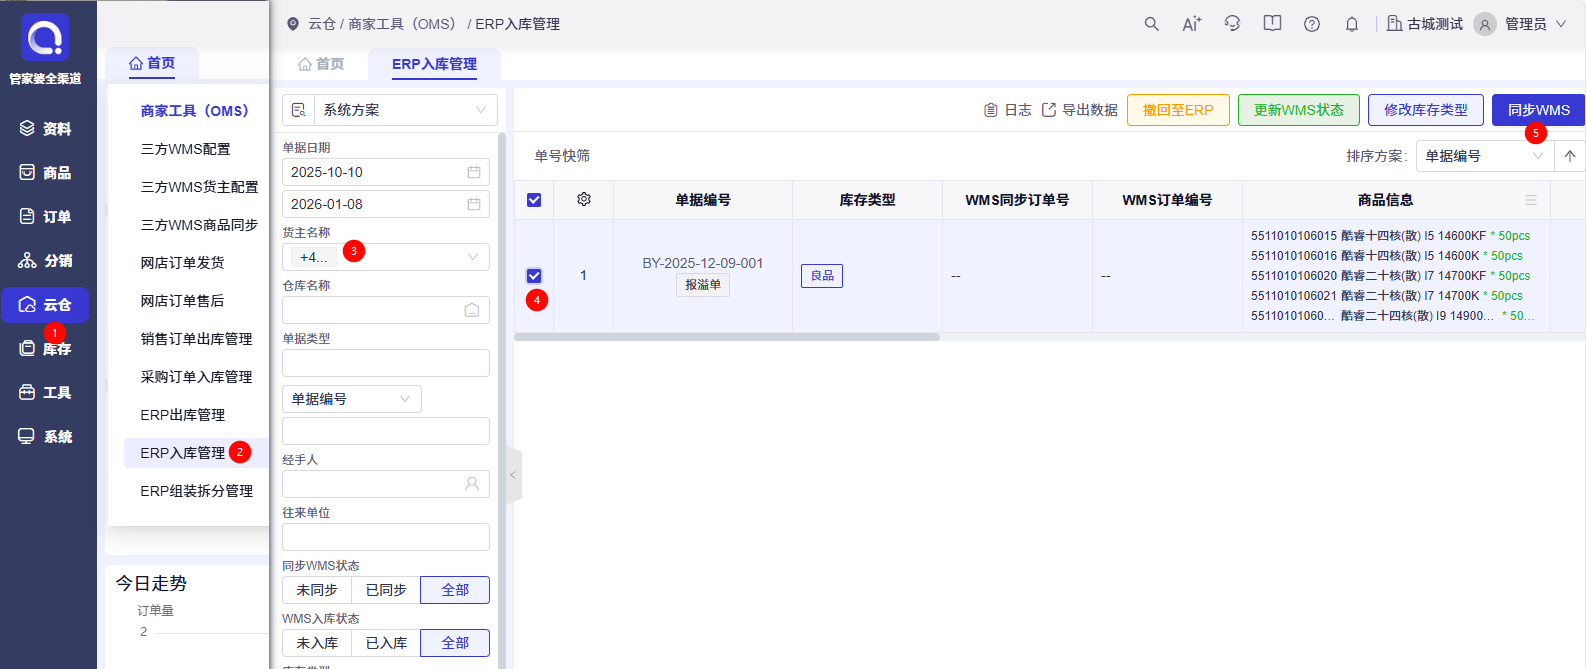Click the help question mark icon
Viewport: 1586px width, 669px height.
pyautogui.click(x=1312, y=24)
